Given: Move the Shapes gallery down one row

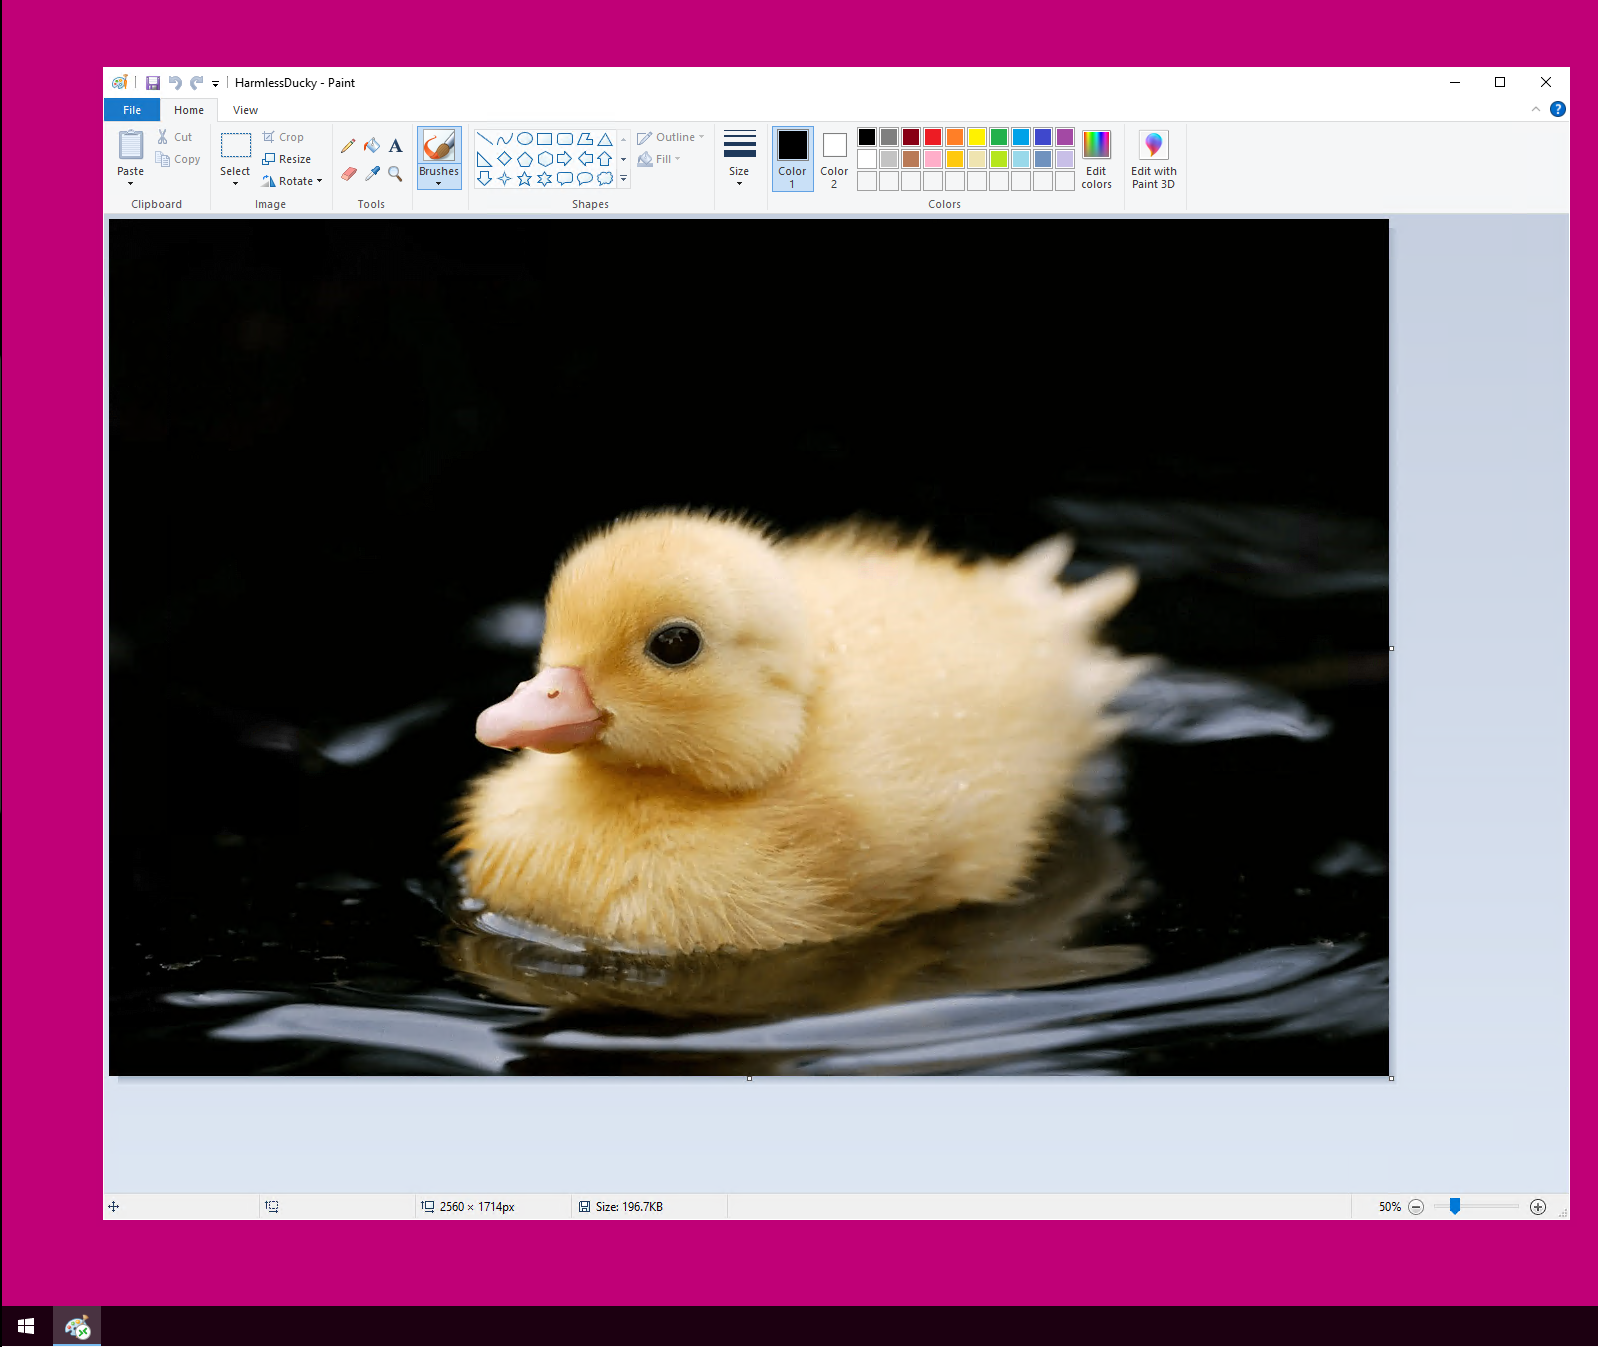Looking at the screenshot, I should [624, 159].
